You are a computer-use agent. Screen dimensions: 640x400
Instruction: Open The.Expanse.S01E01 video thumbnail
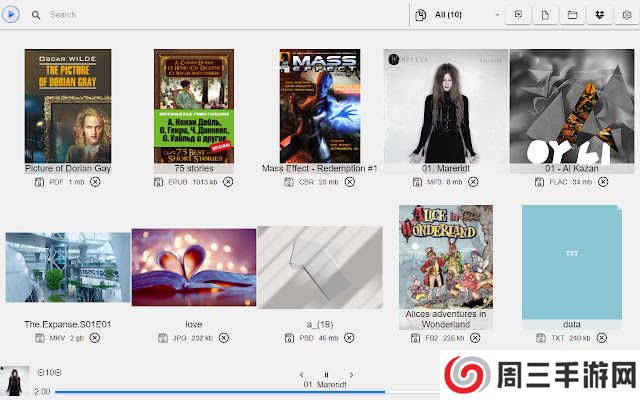click(68, 268)
